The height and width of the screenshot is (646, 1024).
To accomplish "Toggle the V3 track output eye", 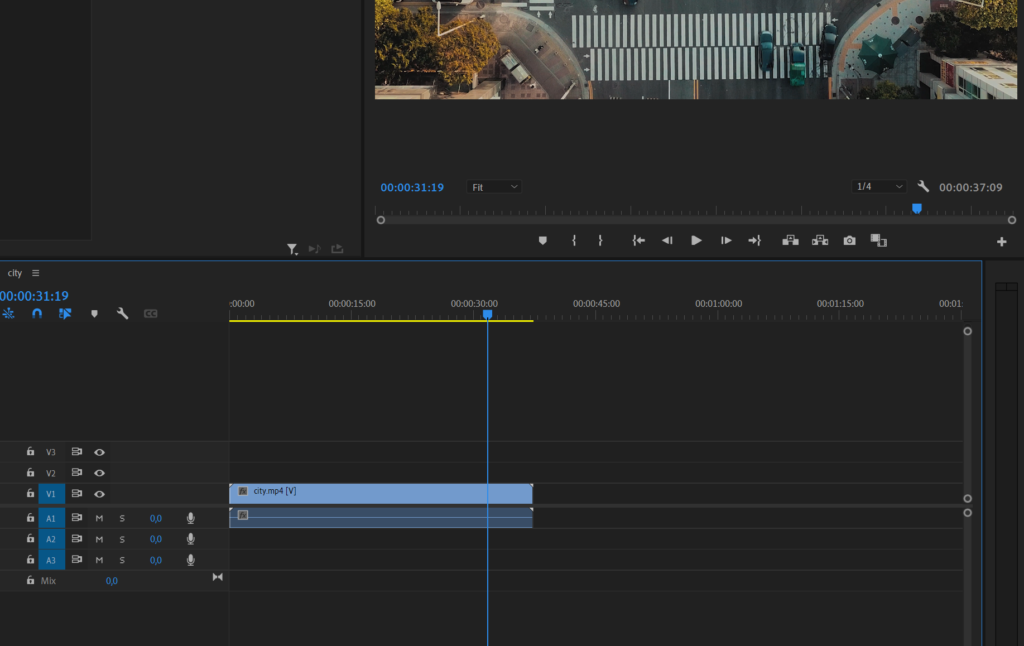I will click(99, 452).
